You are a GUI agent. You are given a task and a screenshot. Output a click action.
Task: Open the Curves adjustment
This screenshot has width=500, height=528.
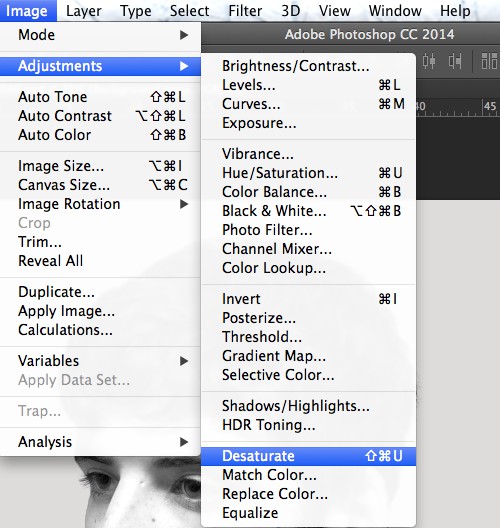click(x=308, y=104)
